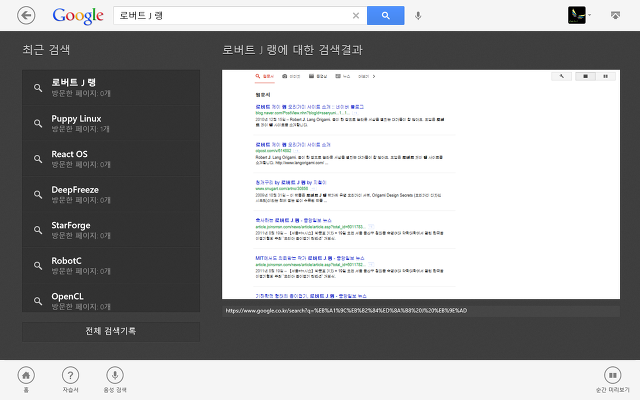640x400 pixels.
Task: Click the search icon beside StarForge
Action: tap(38, 230)
